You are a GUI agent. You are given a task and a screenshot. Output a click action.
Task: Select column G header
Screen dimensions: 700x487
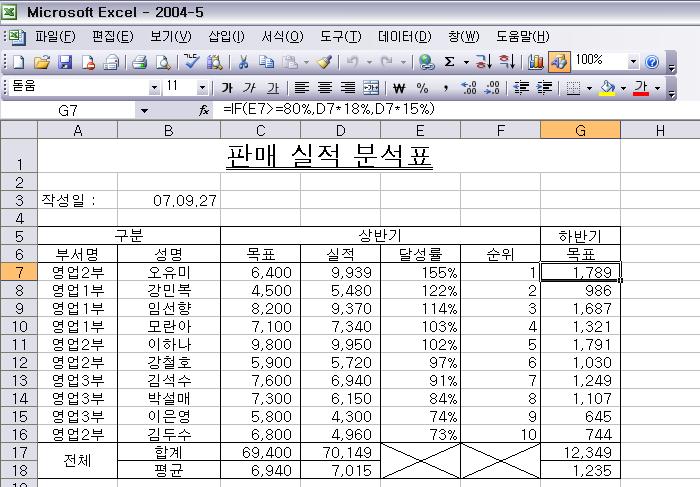click(580, 131)
